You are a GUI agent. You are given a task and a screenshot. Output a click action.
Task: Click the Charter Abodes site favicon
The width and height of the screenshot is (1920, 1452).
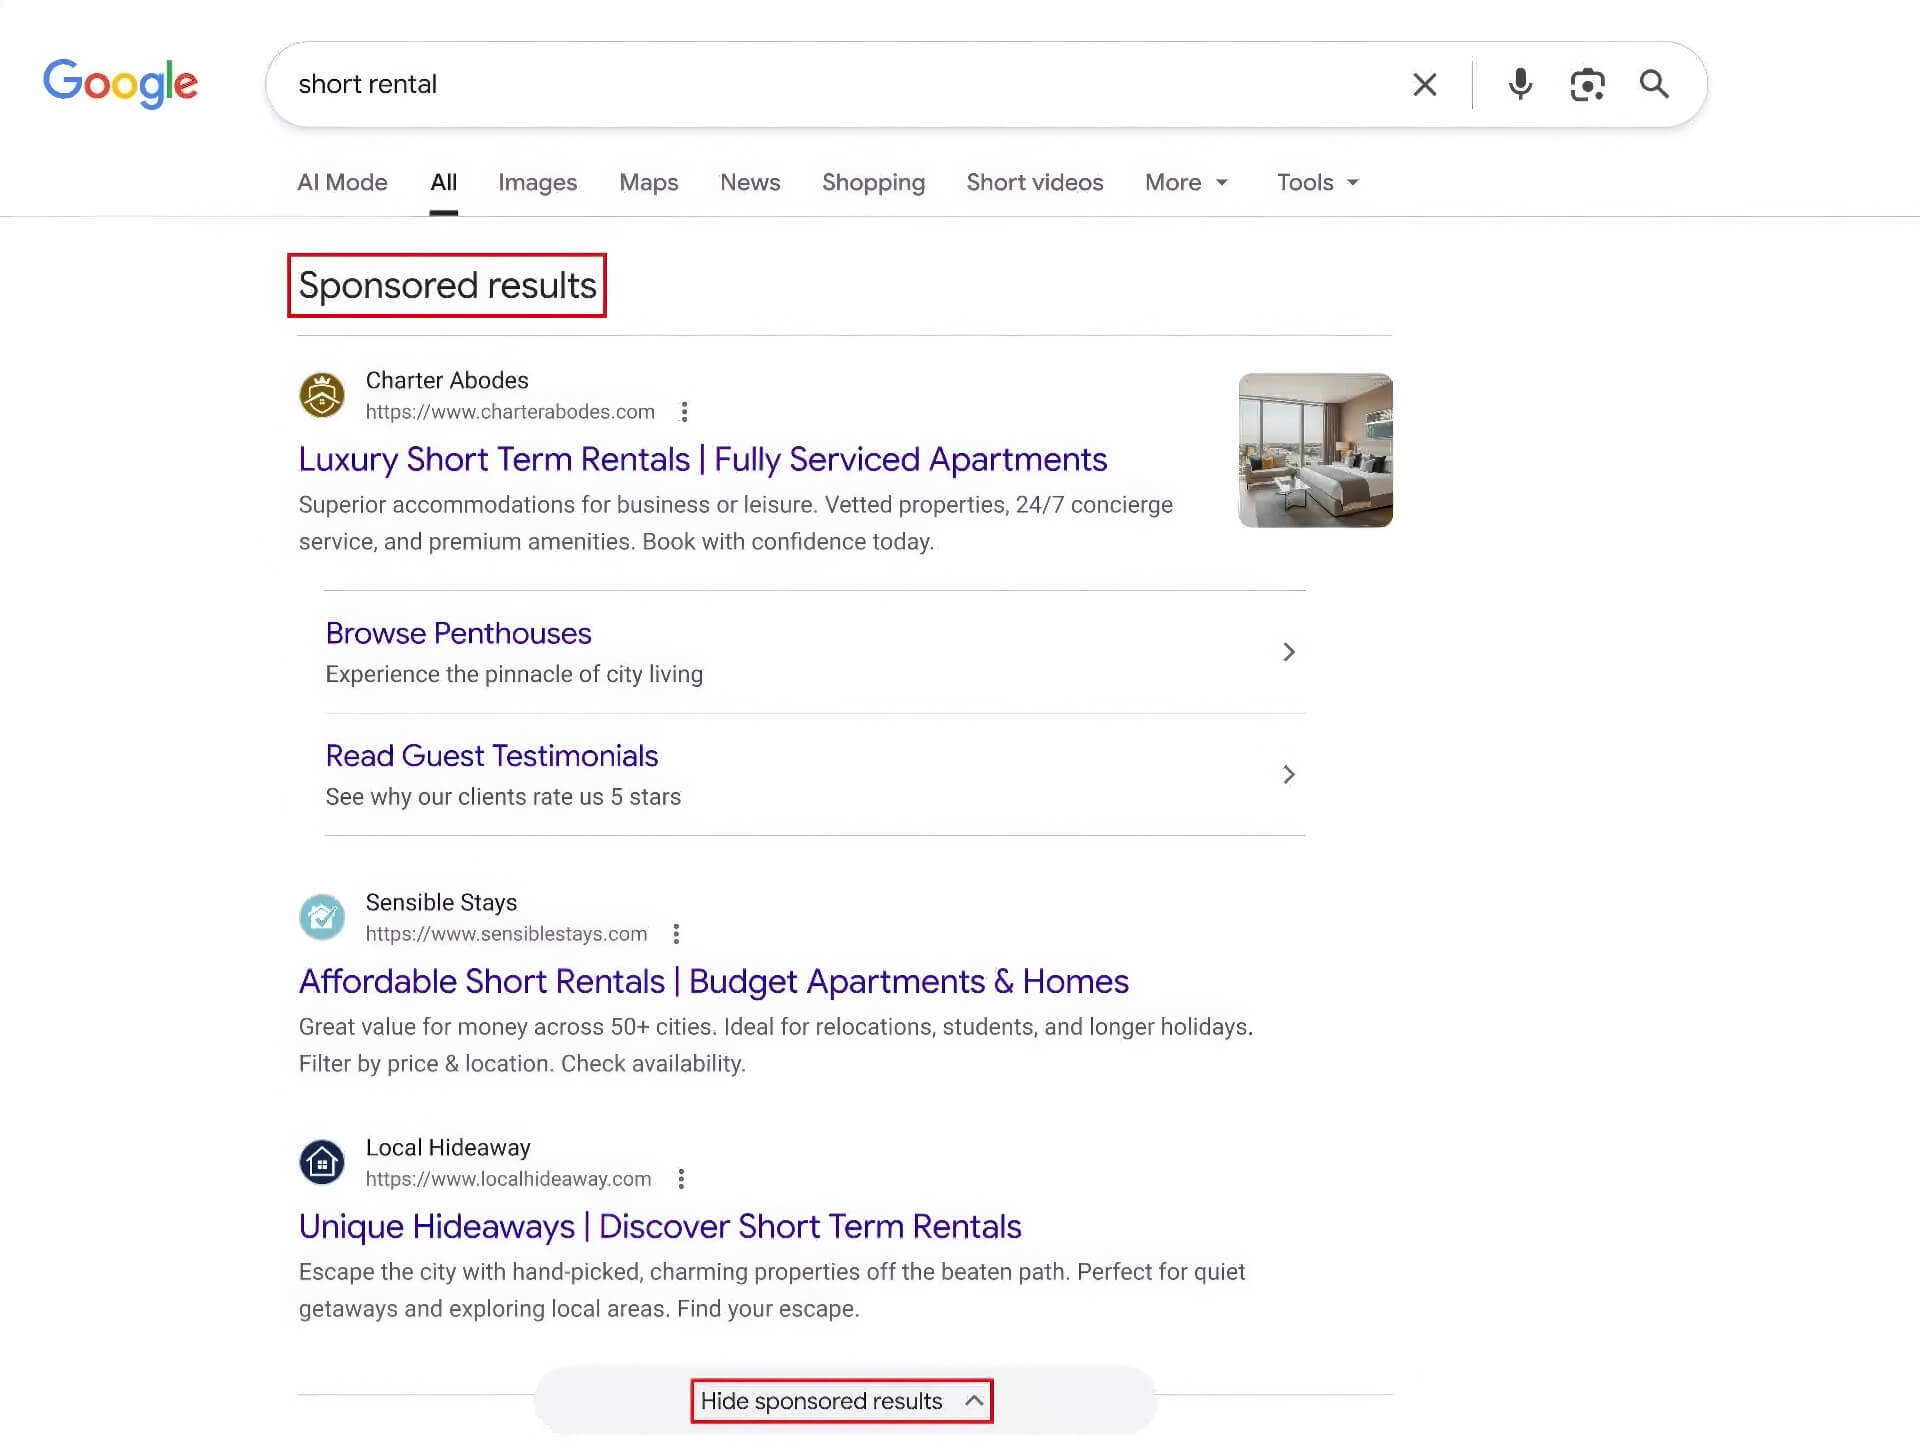(321, 395)
